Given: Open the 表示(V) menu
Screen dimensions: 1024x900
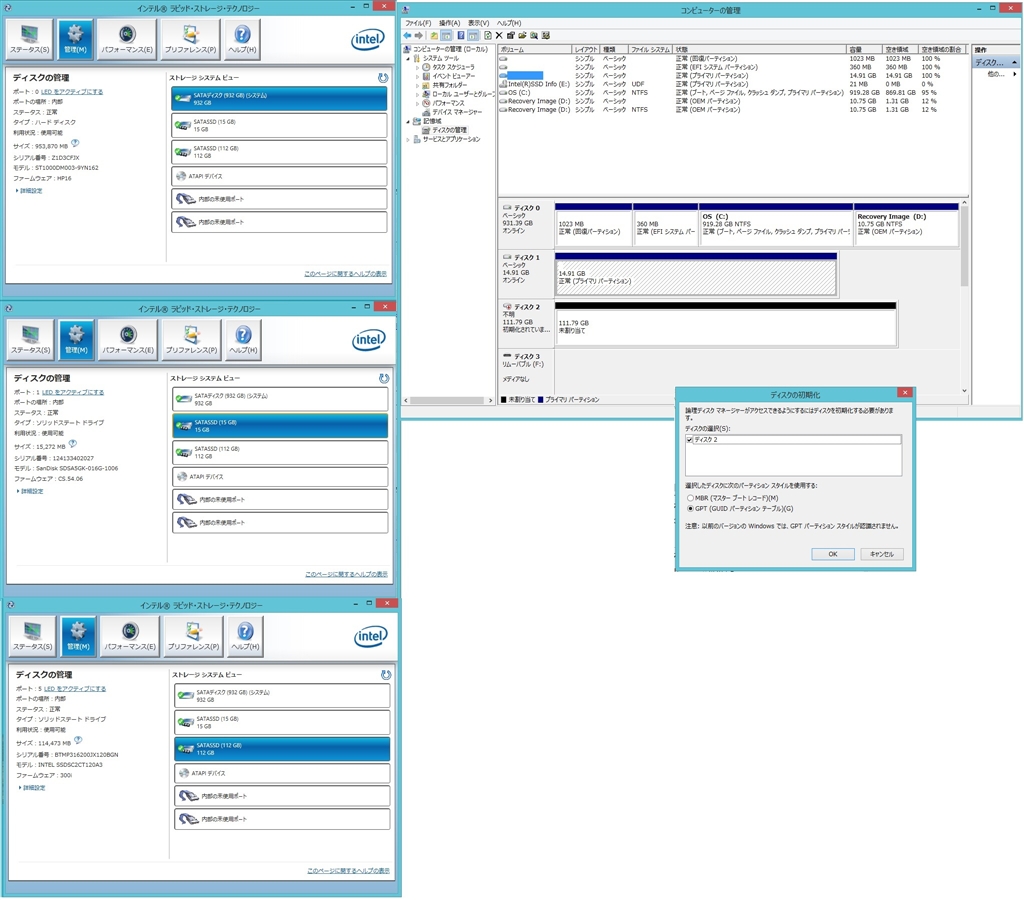Looking at the screenshot, I should click(x=479, y=22).
